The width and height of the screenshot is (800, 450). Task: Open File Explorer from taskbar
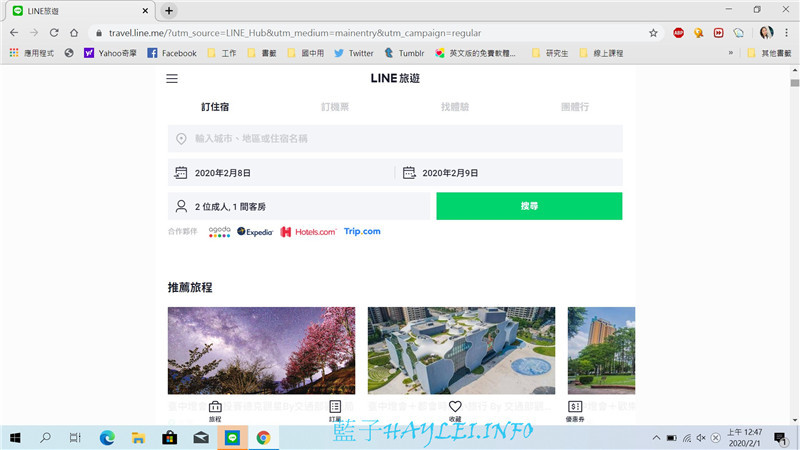pos(138,438)
